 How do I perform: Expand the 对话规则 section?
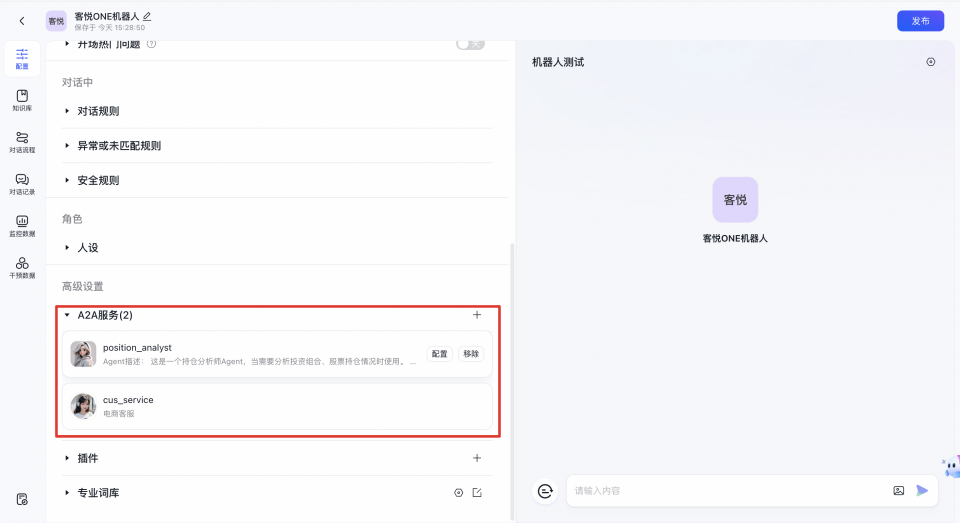click(67, 111)
